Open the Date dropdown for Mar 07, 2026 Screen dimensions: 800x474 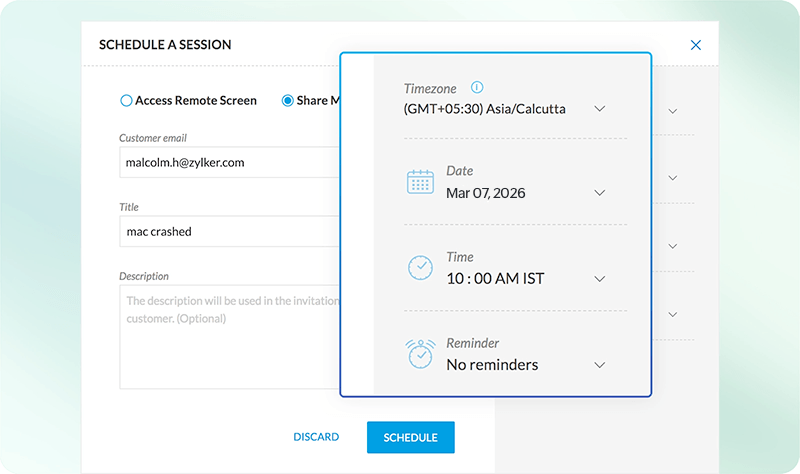600,192
